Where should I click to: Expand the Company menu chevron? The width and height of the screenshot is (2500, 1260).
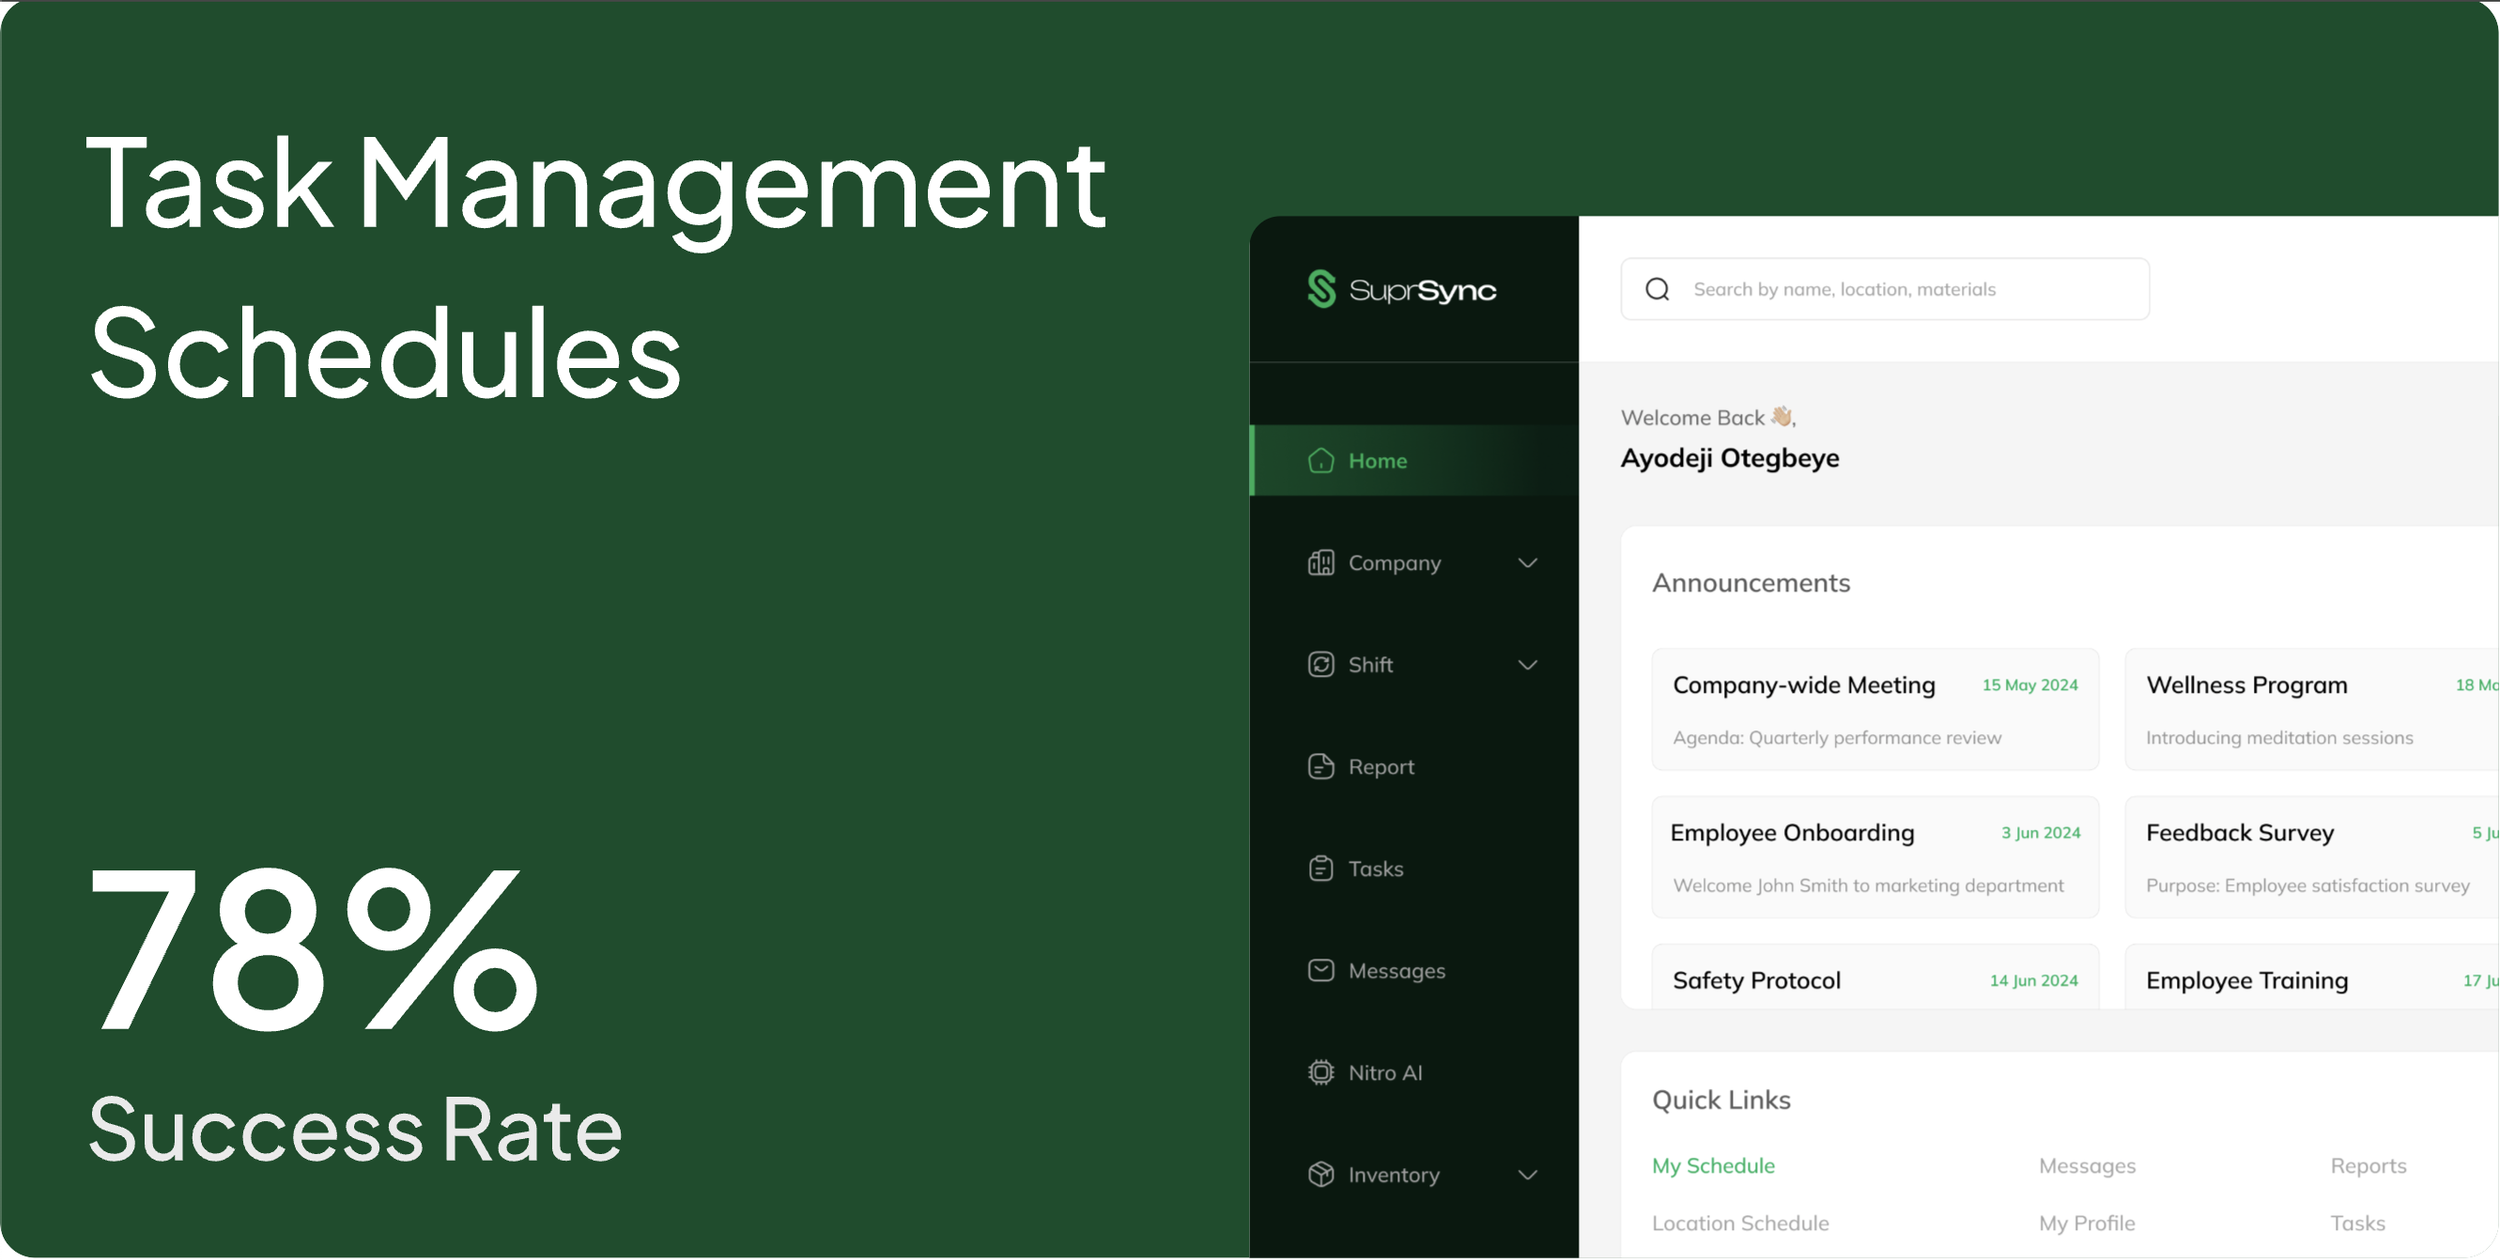(1527, 563)
